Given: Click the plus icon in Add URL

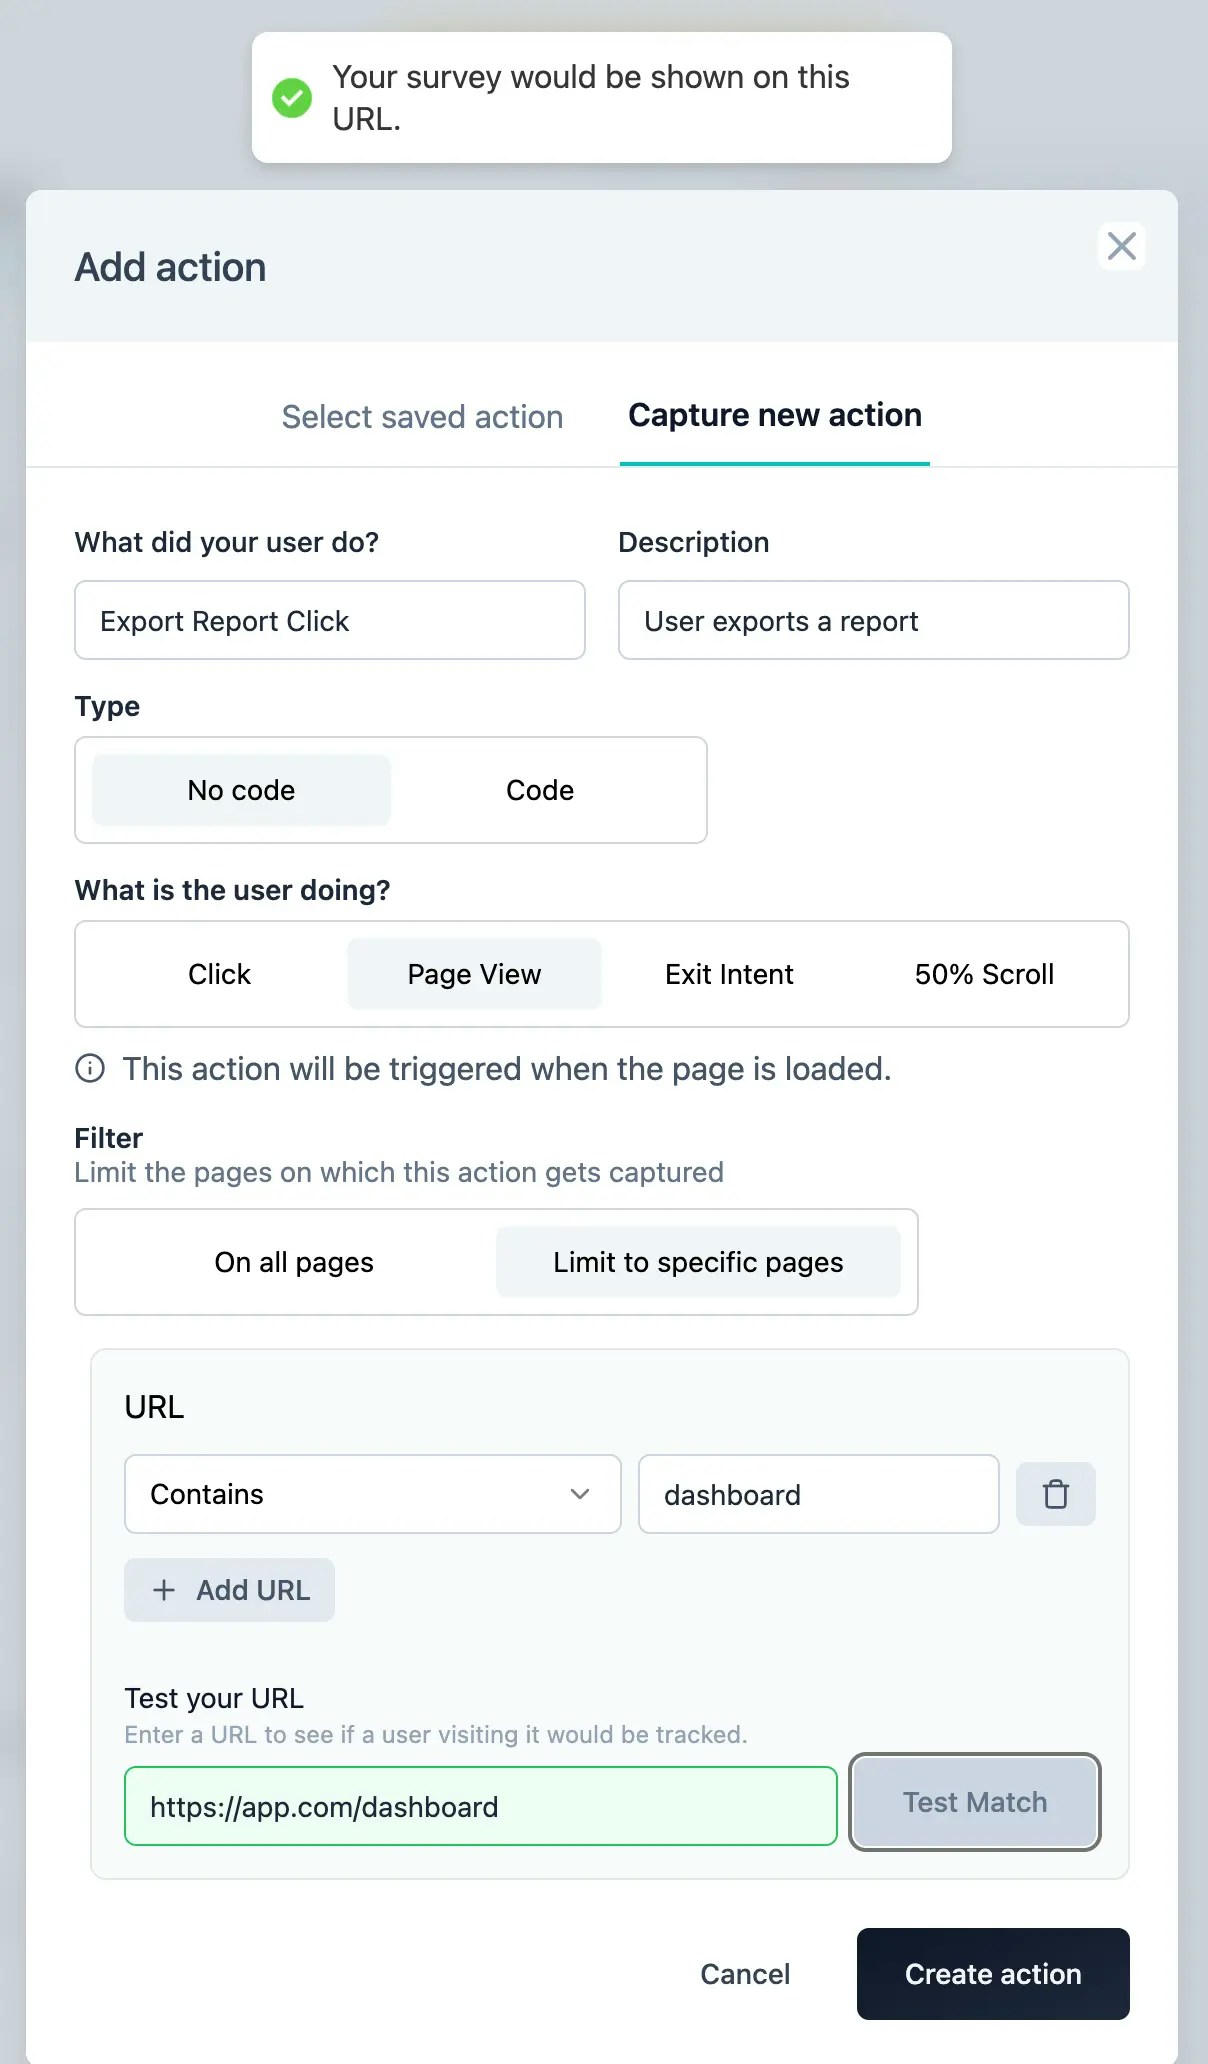Looking at the screenshot, I should click(x=164, y=1590).
